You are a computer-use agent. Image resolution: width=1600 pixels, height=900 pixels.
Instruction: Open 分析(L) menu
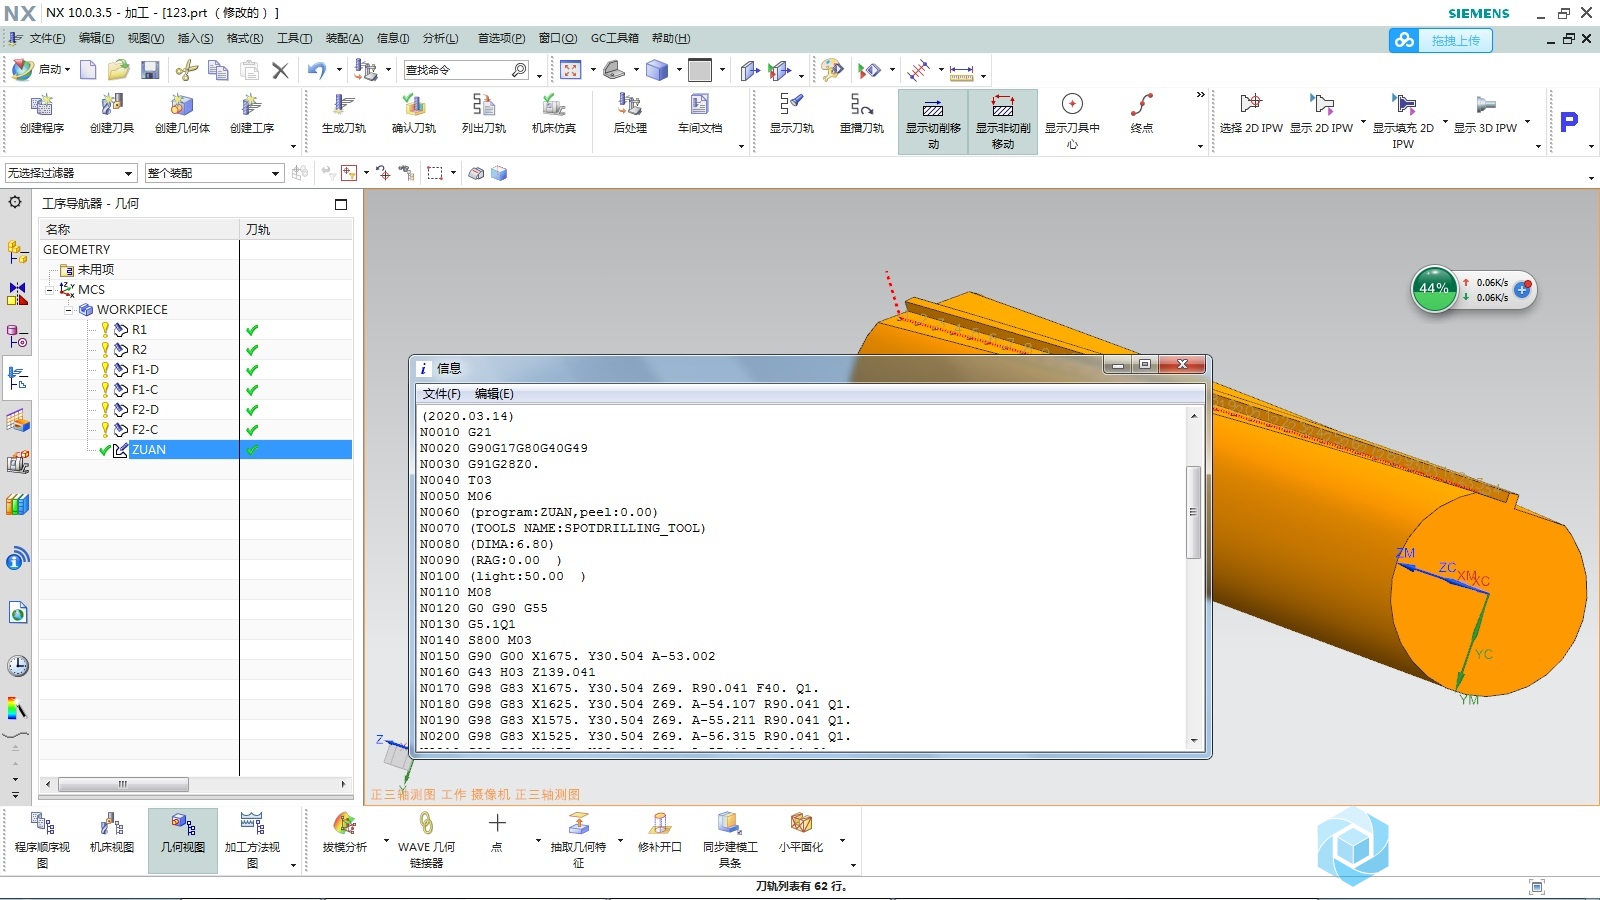point(441,39)
